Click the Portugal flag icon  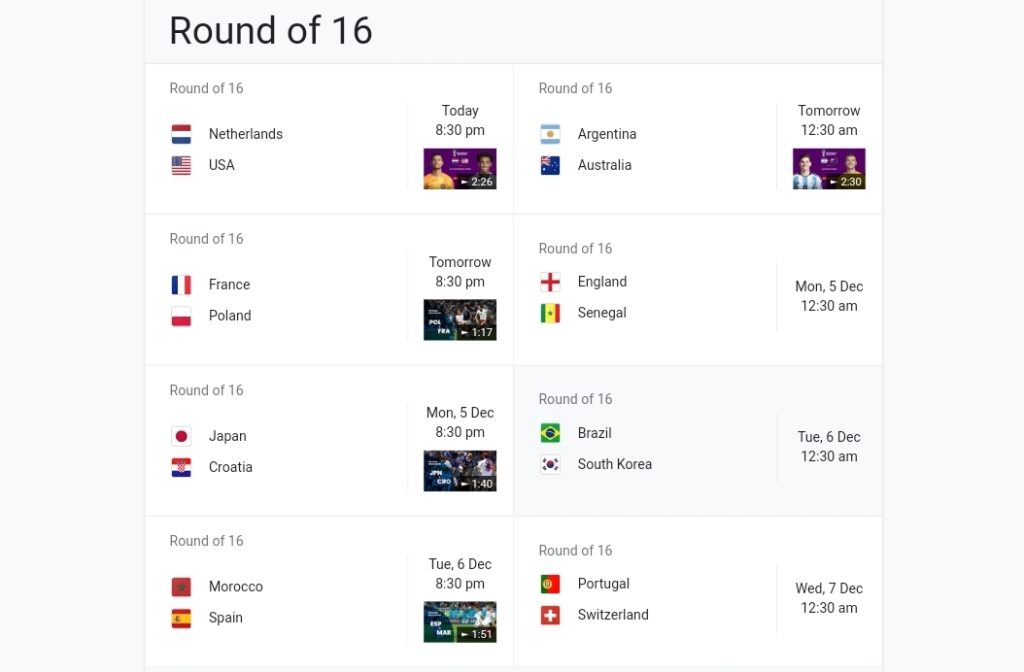(550, 583)
